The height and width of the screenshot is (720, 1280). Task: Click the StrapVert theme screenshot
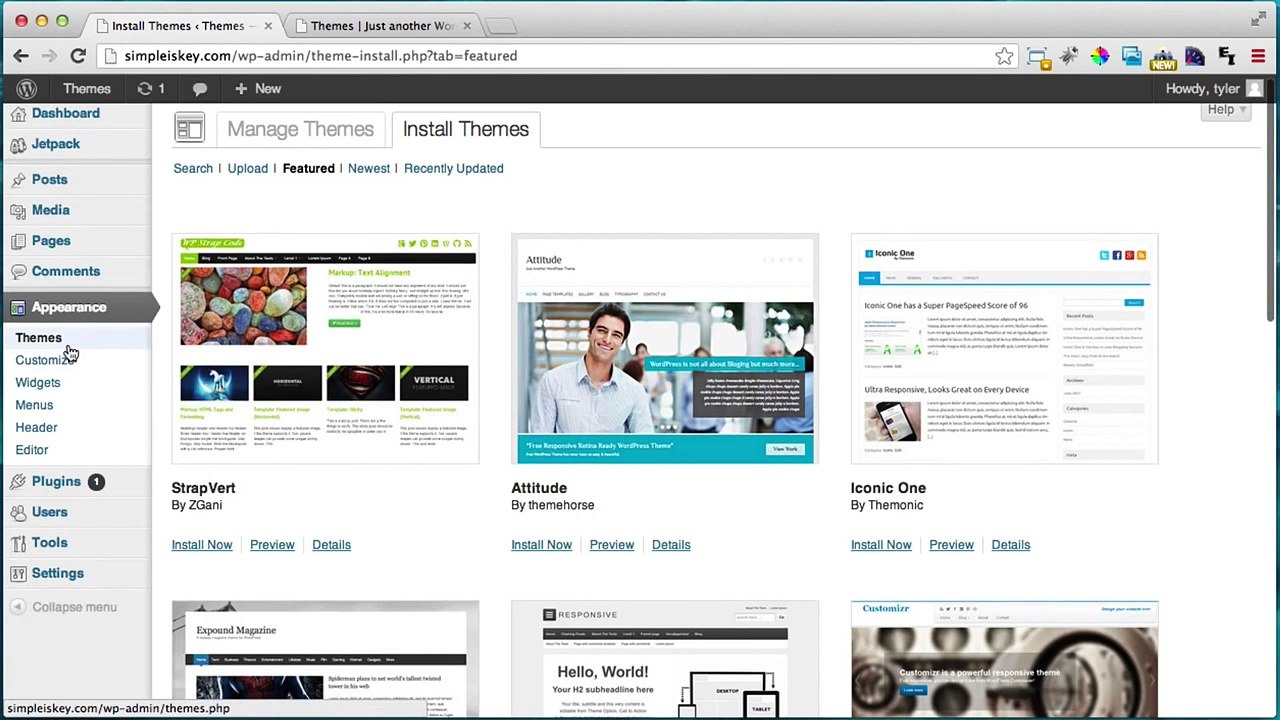(x=325, y=349)
